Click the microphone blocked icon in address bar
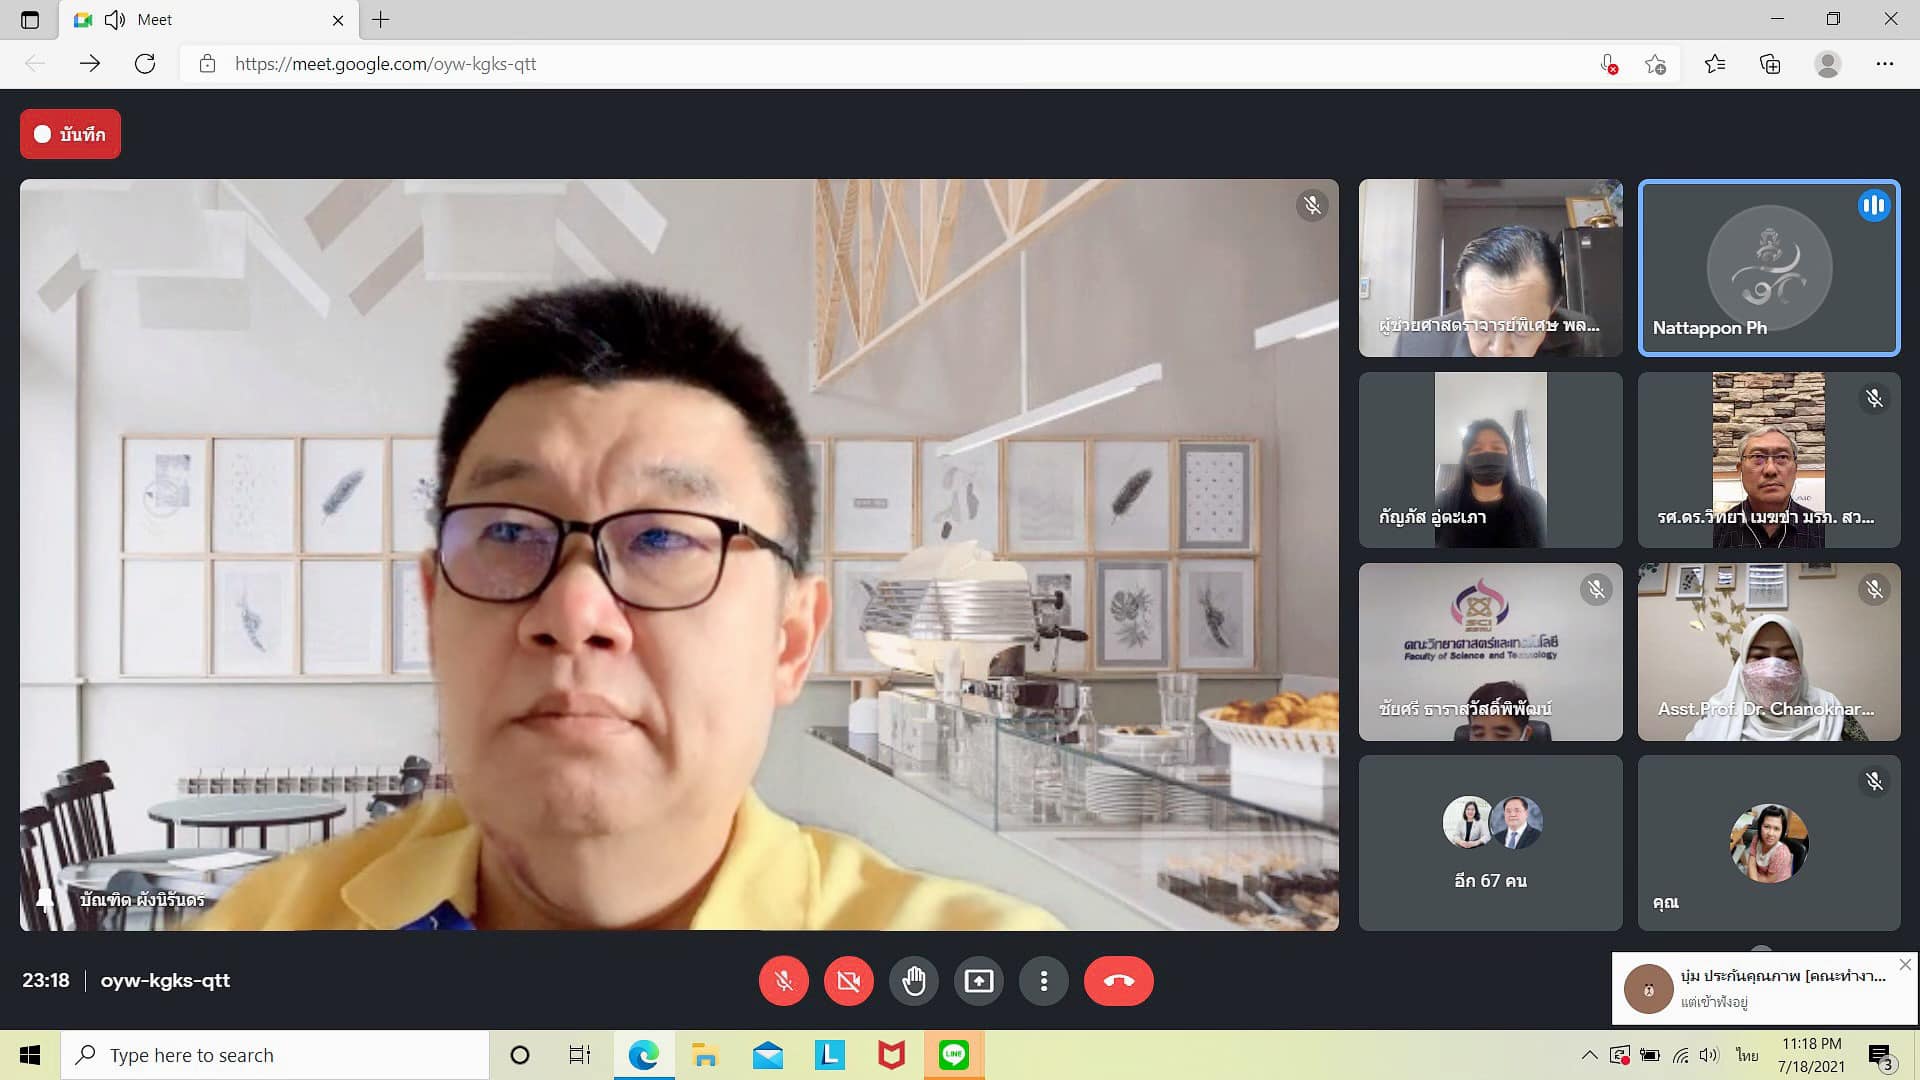 pos(1608,64)
